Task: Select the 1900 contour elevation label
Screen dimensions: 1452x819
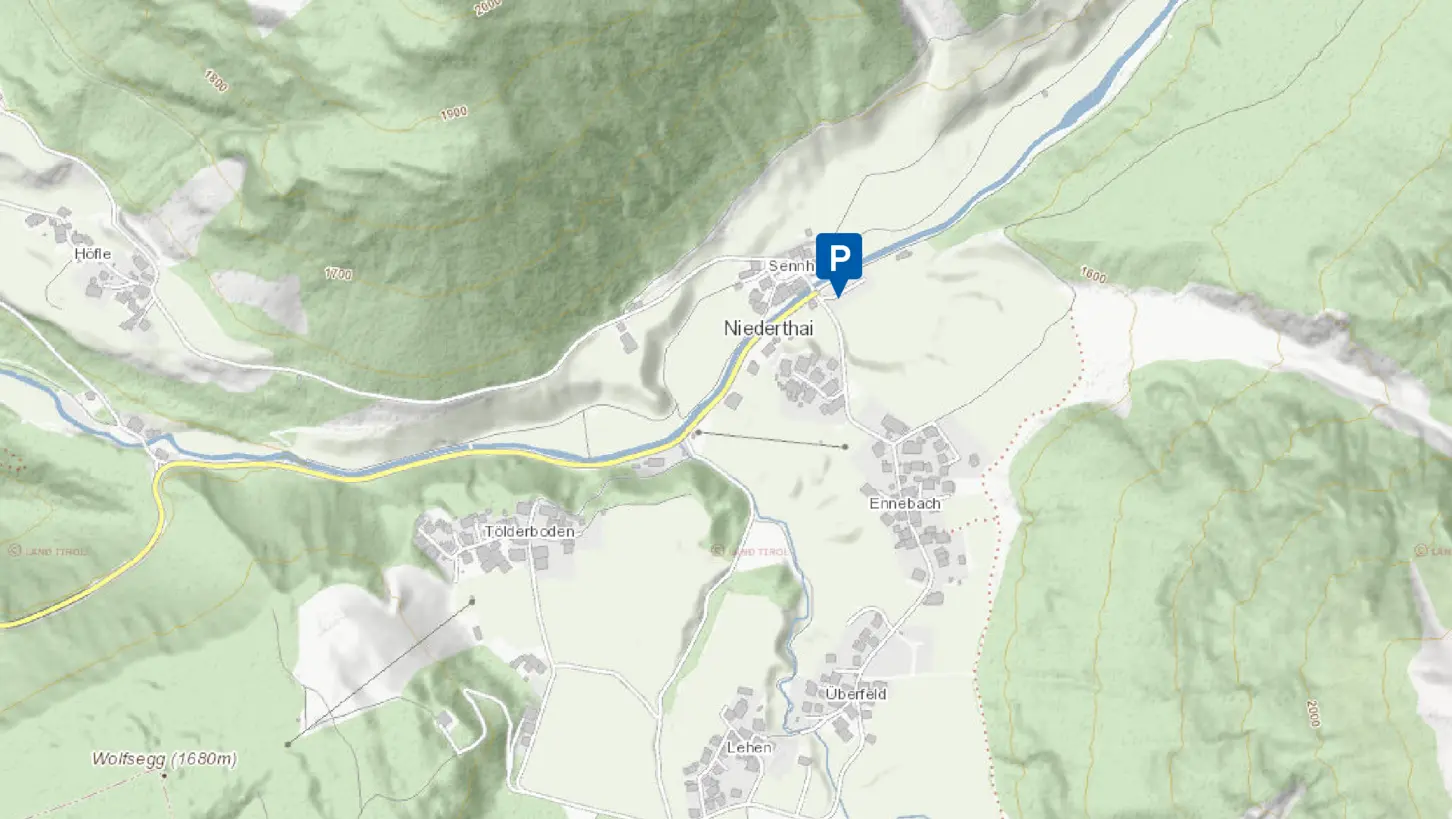Action: click(453, 113)
